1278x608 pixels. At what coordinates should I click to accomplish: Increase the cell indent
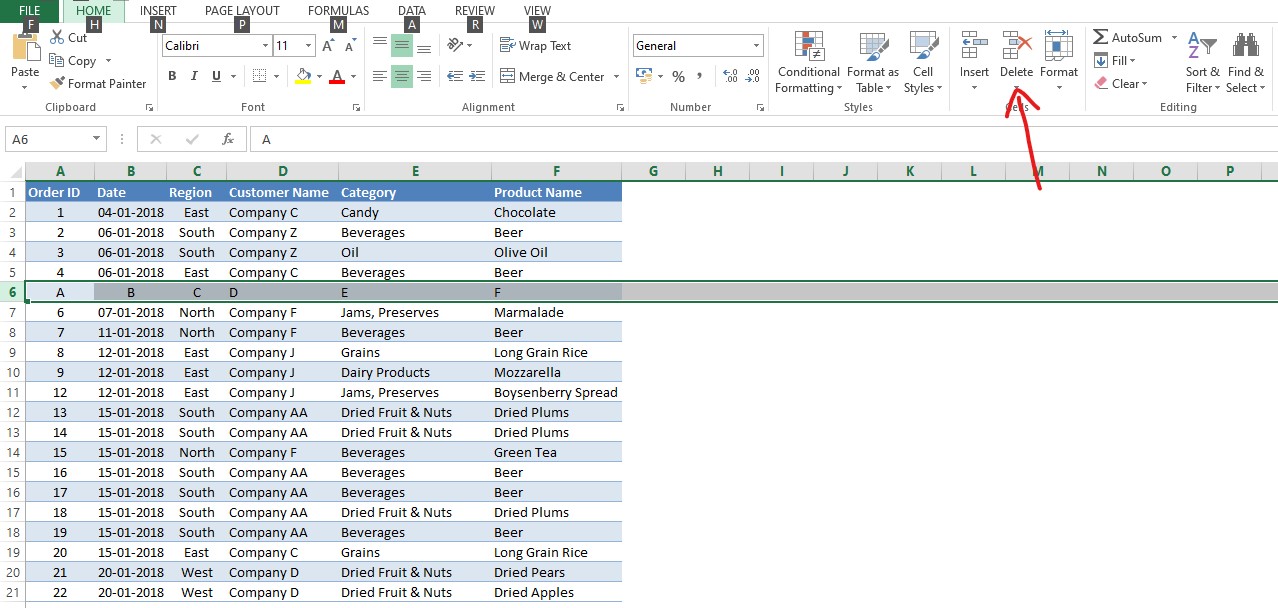pyautogui.click(x=479, y=76)
